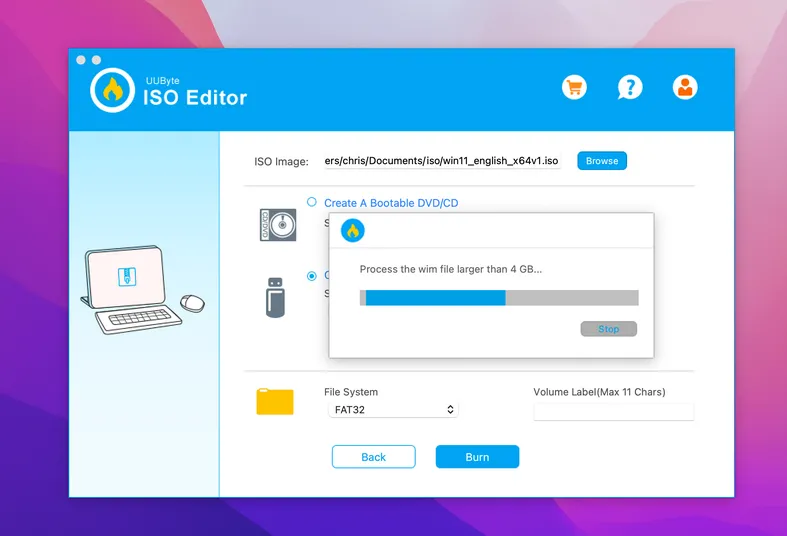Open help via question mark icon
787x536 pixels.
pos(629,87)
